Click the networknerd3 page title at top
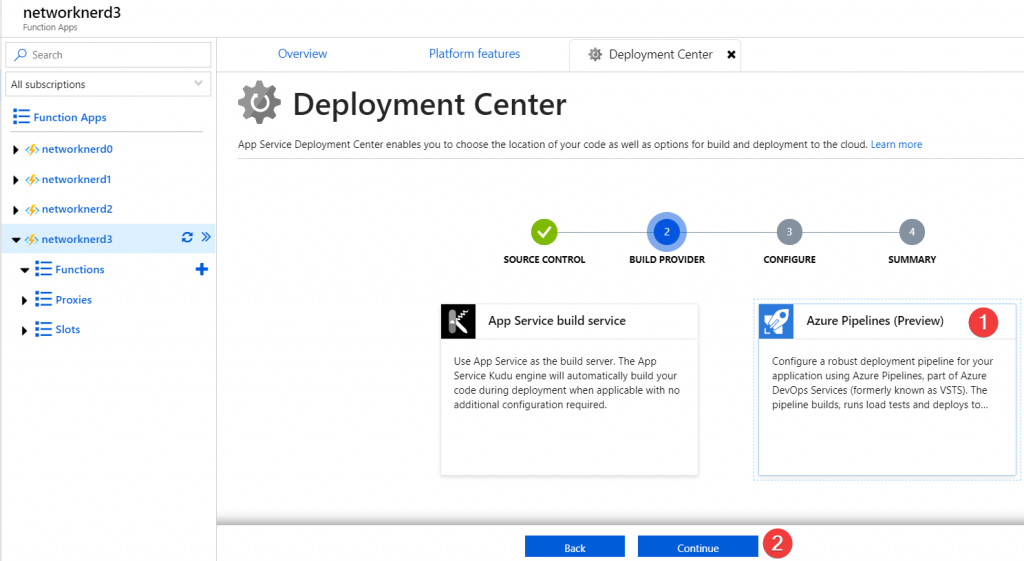1024x561 pixels. 72,12
